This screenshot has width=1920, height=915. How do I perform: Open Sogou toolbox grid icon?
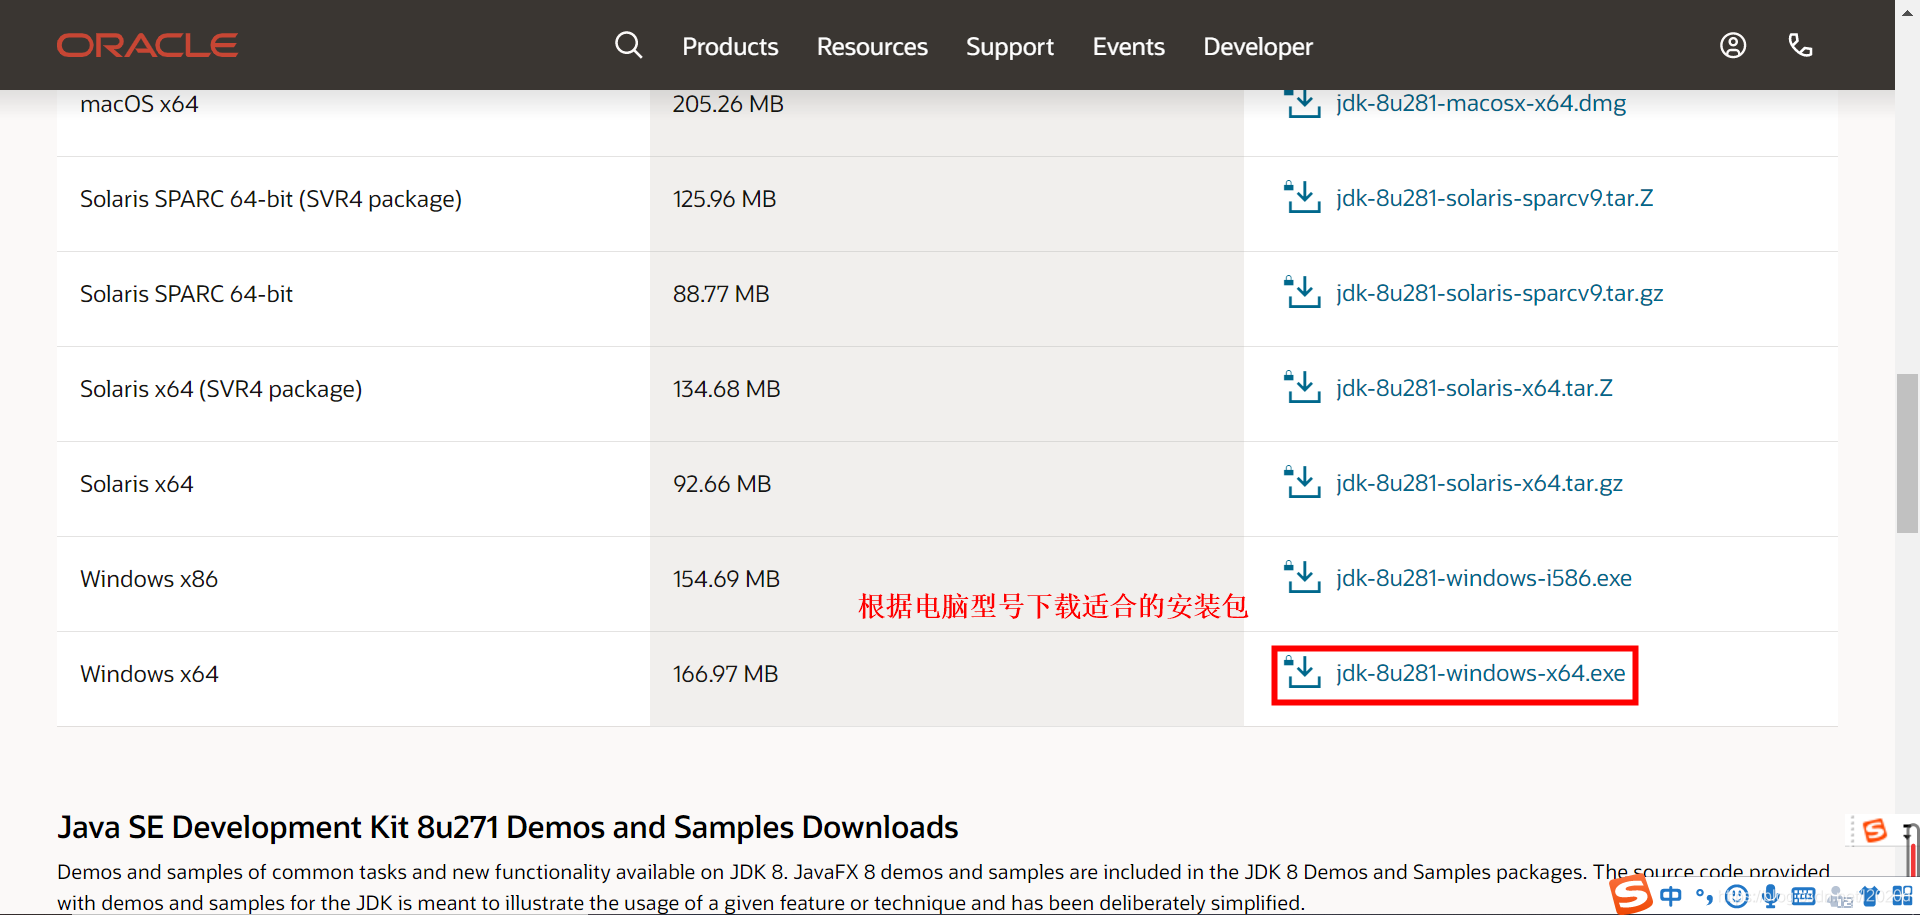(x=1902, y=896)
